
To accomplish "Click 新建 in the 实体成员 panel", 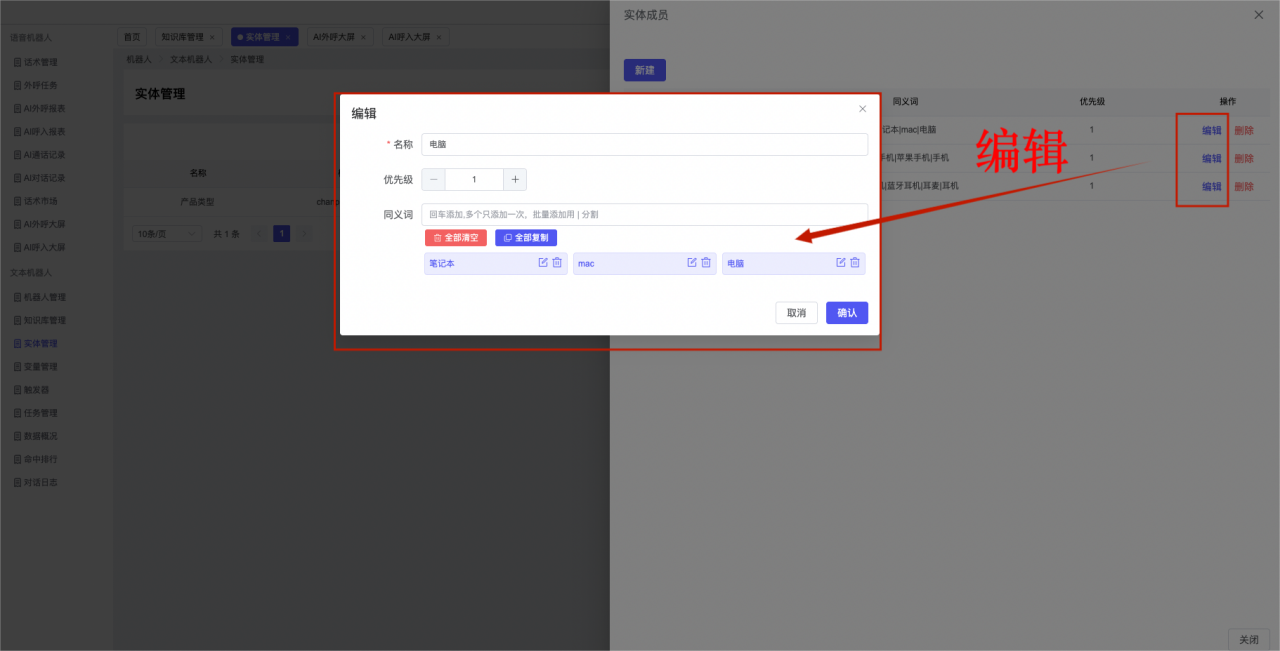I will pos(644,70).
